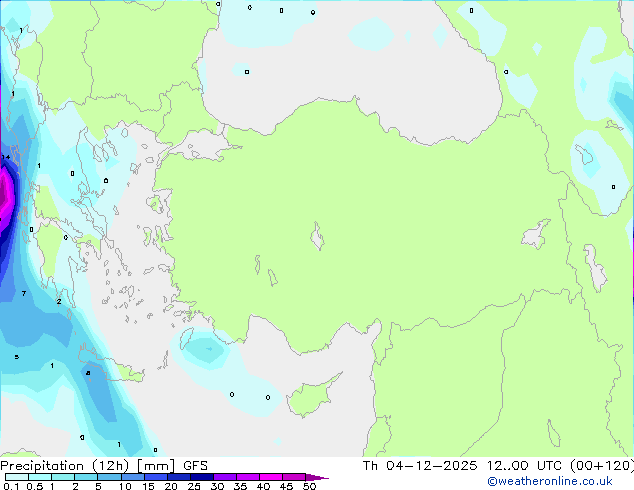Click the magenta heavy-precipitation area on the map's west edge

coord(6,198)
